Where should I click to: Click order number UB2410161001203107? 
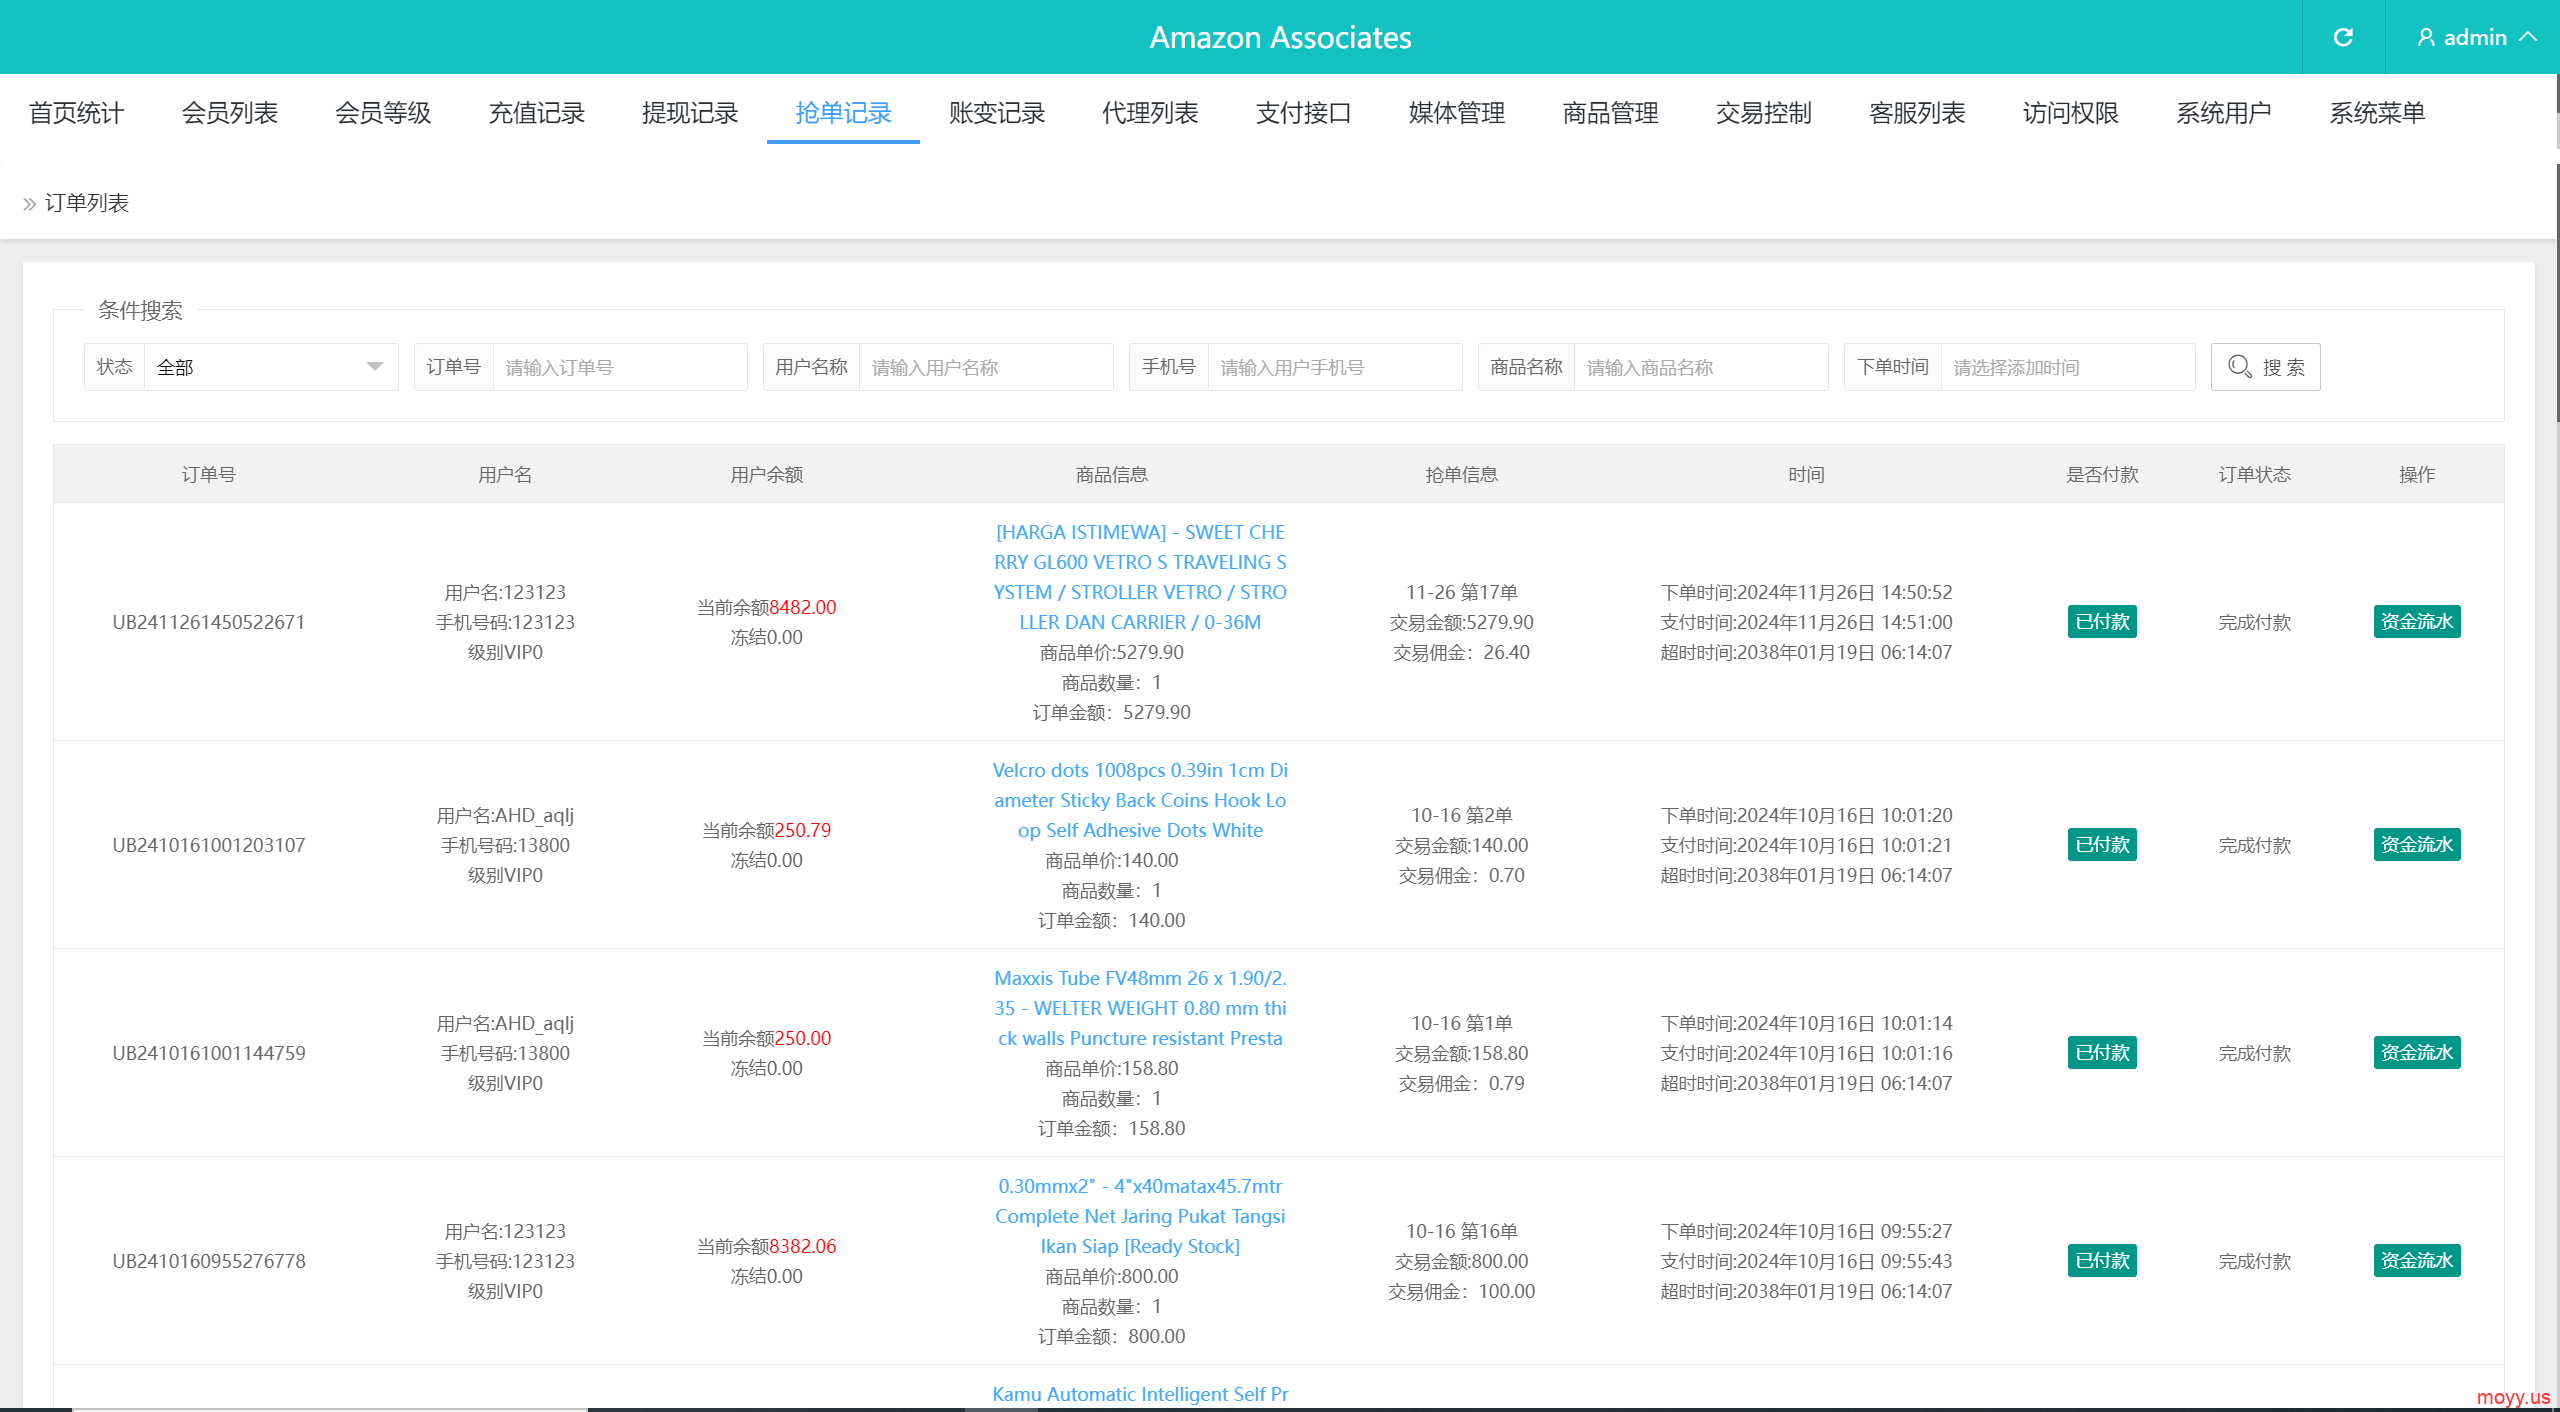[209, 845]
